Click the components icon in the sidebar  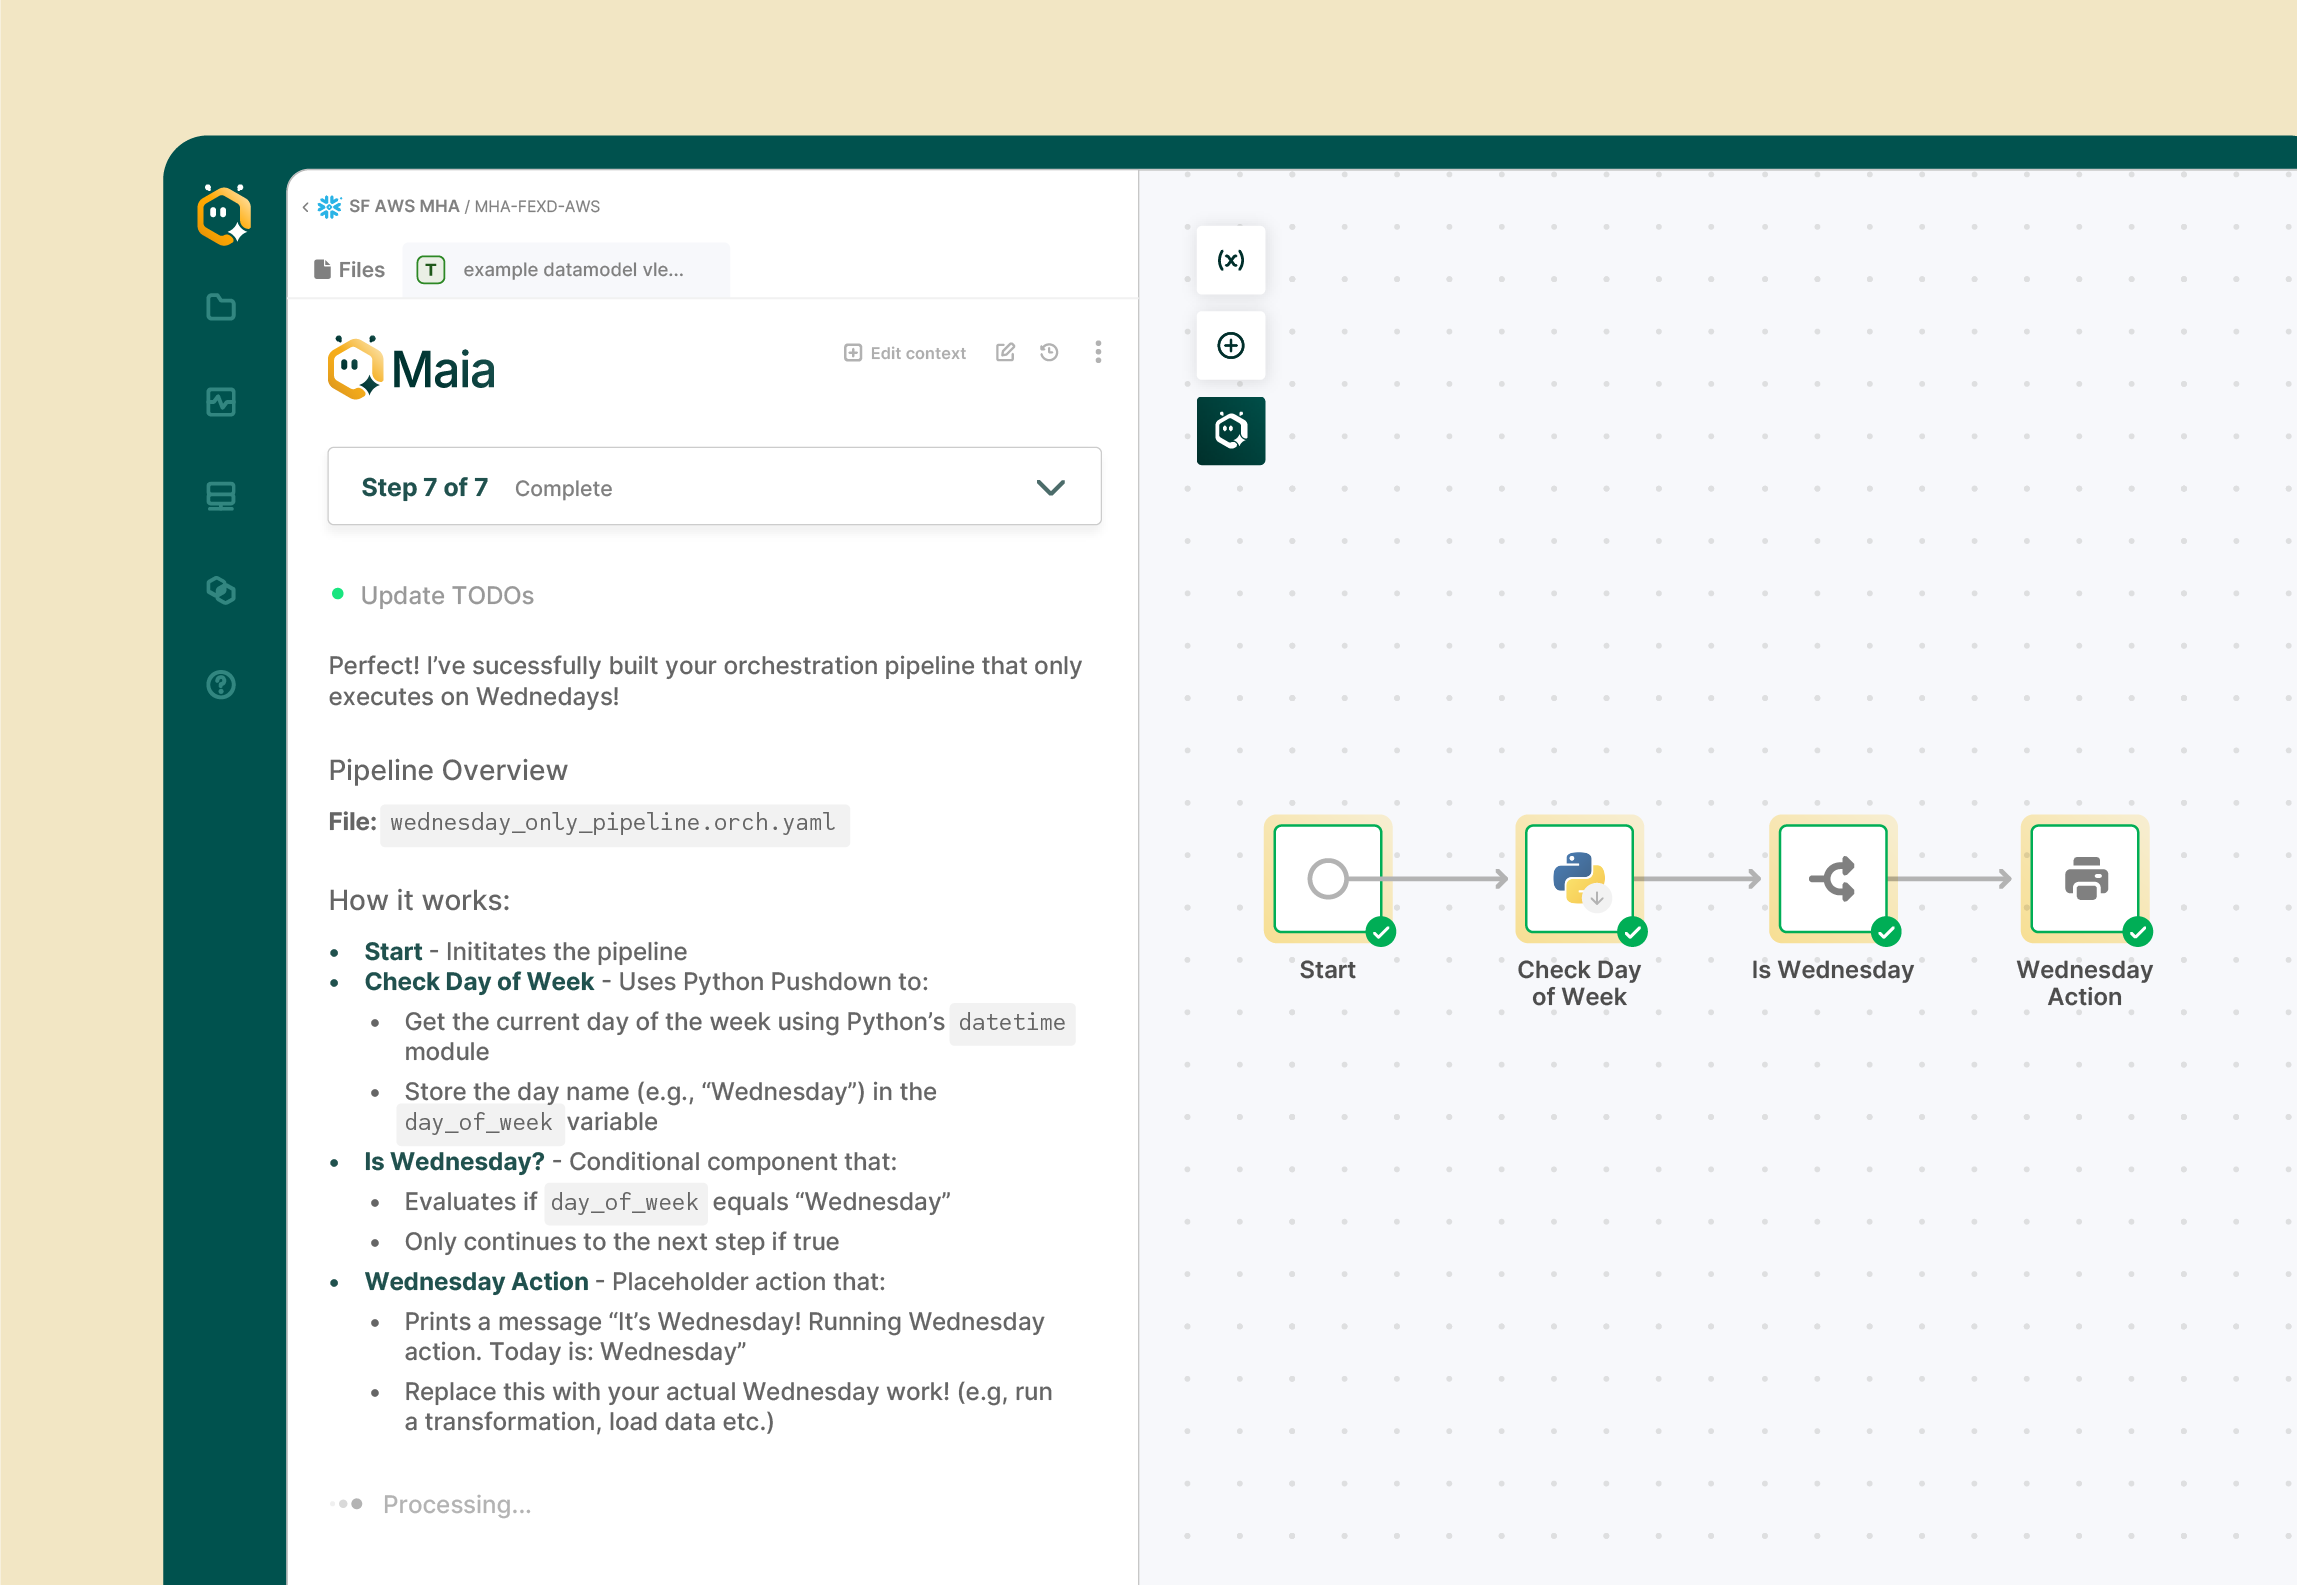(x=221, y=590)
